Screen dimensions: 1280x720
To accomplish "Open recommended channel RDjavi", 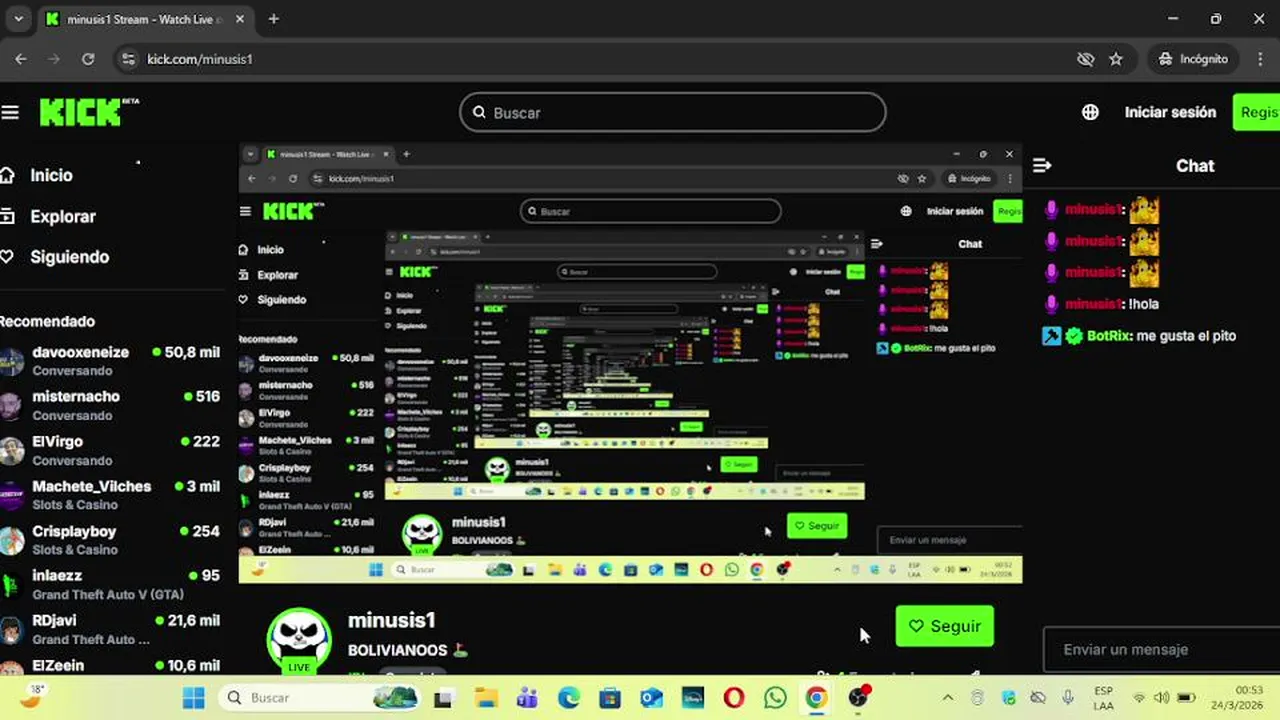I will pyautogui.click(x=110, y=629).
